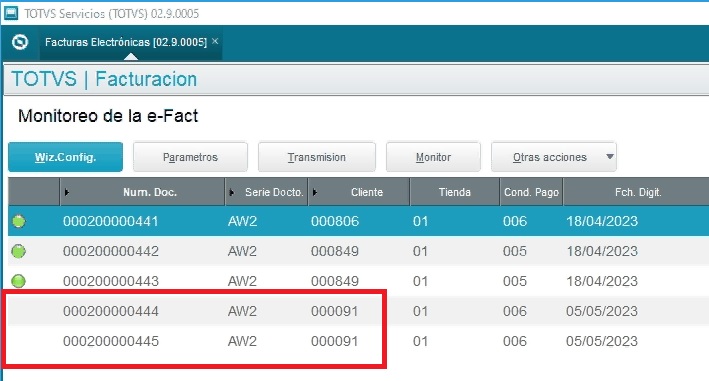Click series AW2 in row 000200000441
The image size is (709, 381).
pos(242,221)
